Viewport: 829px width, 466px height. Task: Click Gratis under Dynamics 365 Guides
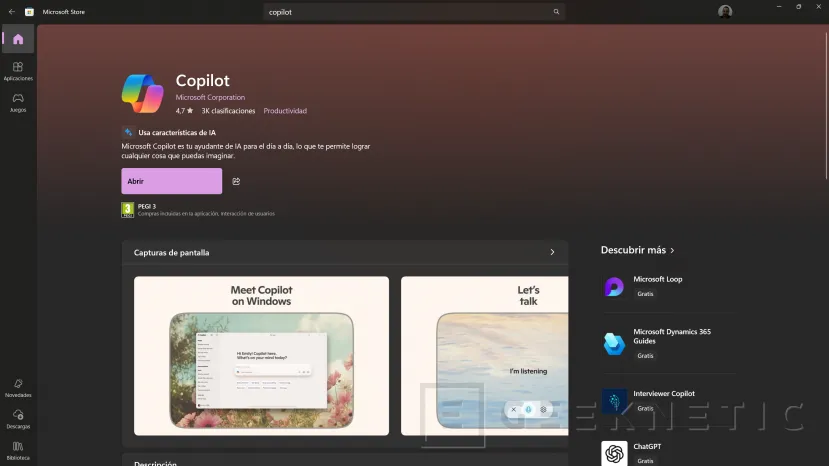(x=645, y=355)
